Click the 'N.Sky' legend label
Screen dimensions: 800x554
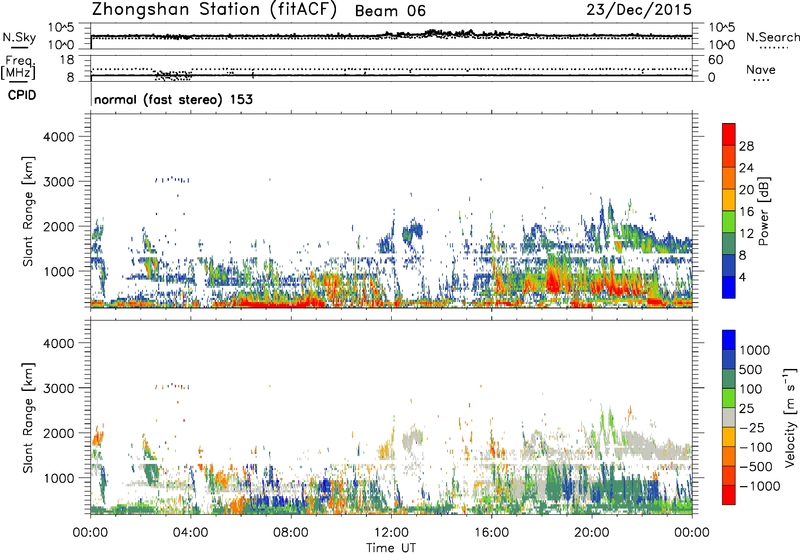click(x=19, y=37)
